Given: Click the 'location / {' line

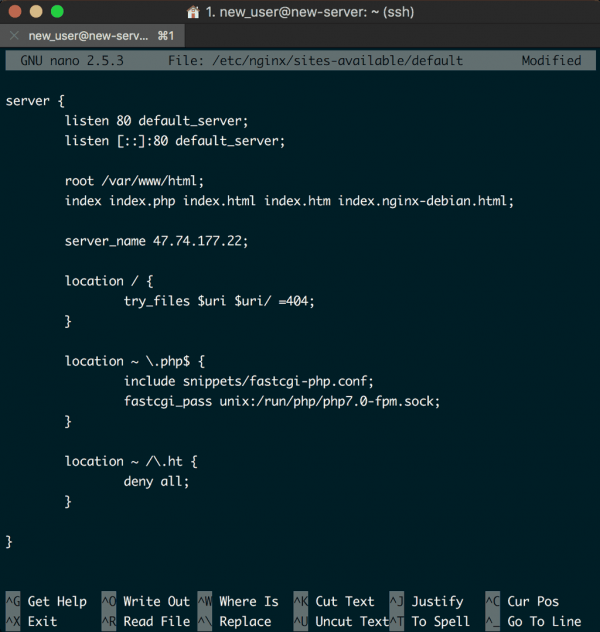Looking at the screenshot, I should click(109, 281).
